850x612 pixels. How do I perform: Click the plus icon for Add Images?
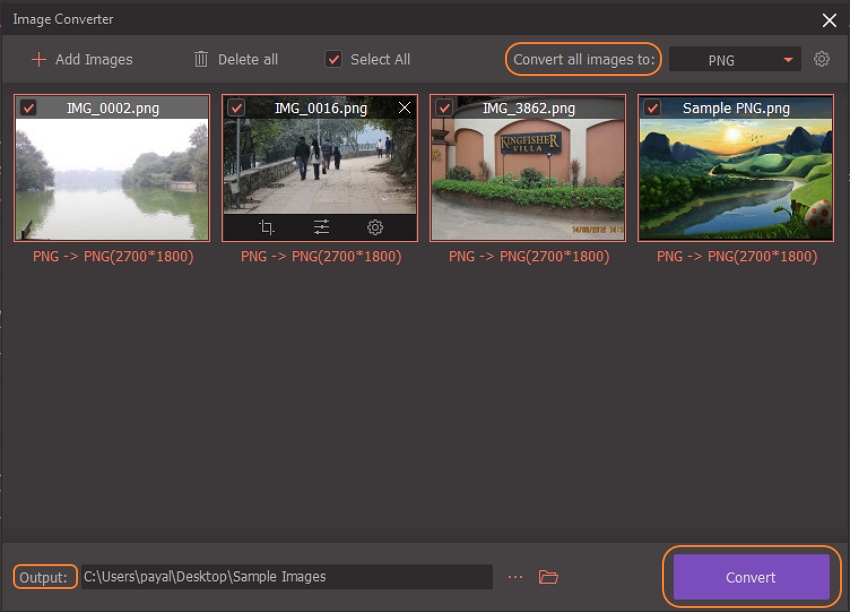(x=39, y=59)
